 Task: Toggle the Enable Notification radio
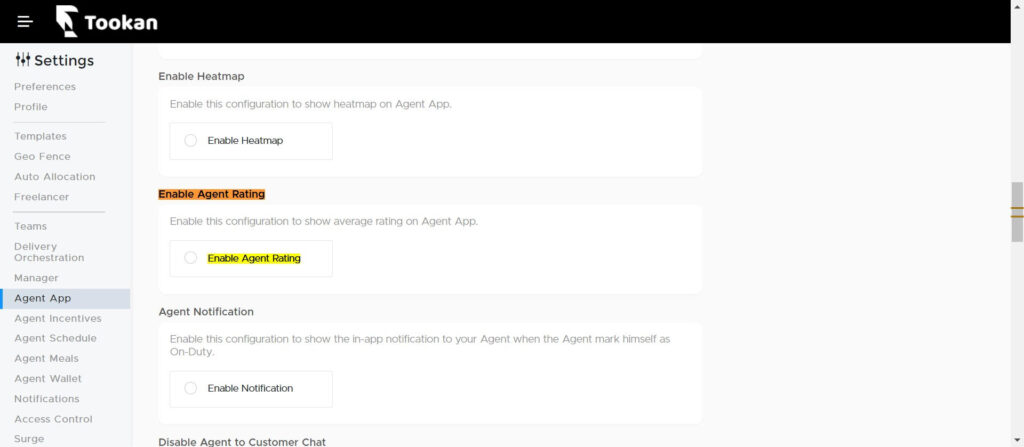(190, 388)
